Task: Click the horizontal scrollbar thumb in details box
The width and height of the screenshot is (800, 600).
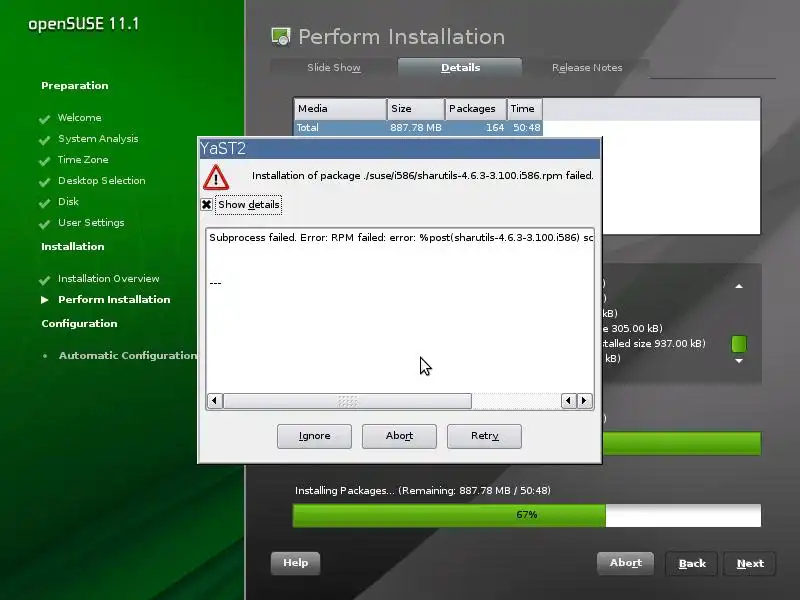Action: pyautogui.click(x=347, y=401)
